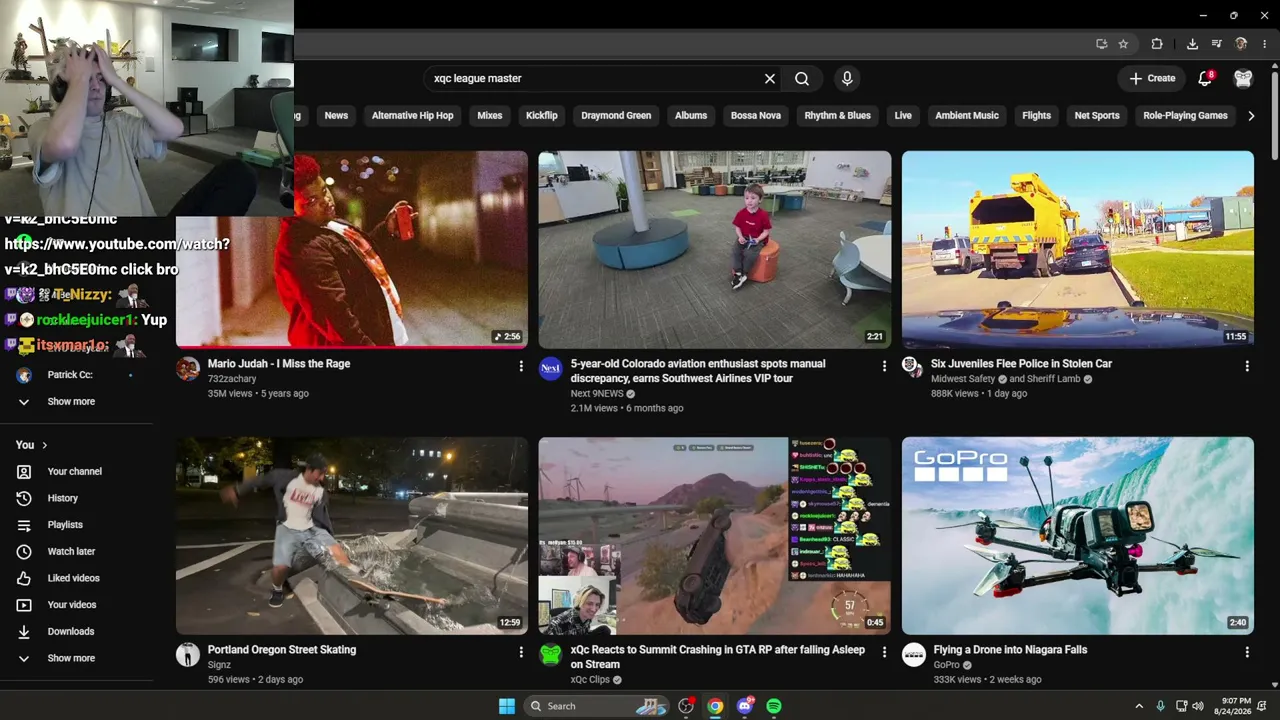Open the Signz channel avatar
The image size is (1280, 720).
(188, 655)
